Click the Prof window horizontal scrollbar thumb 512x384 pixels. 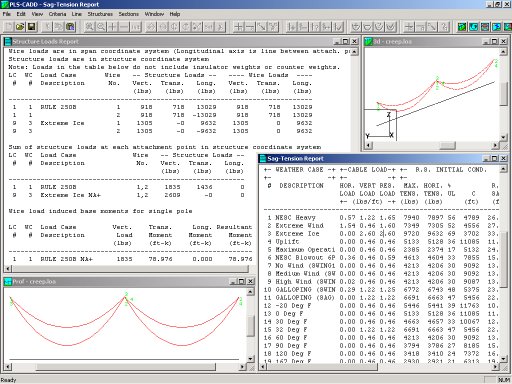[126, 367]
